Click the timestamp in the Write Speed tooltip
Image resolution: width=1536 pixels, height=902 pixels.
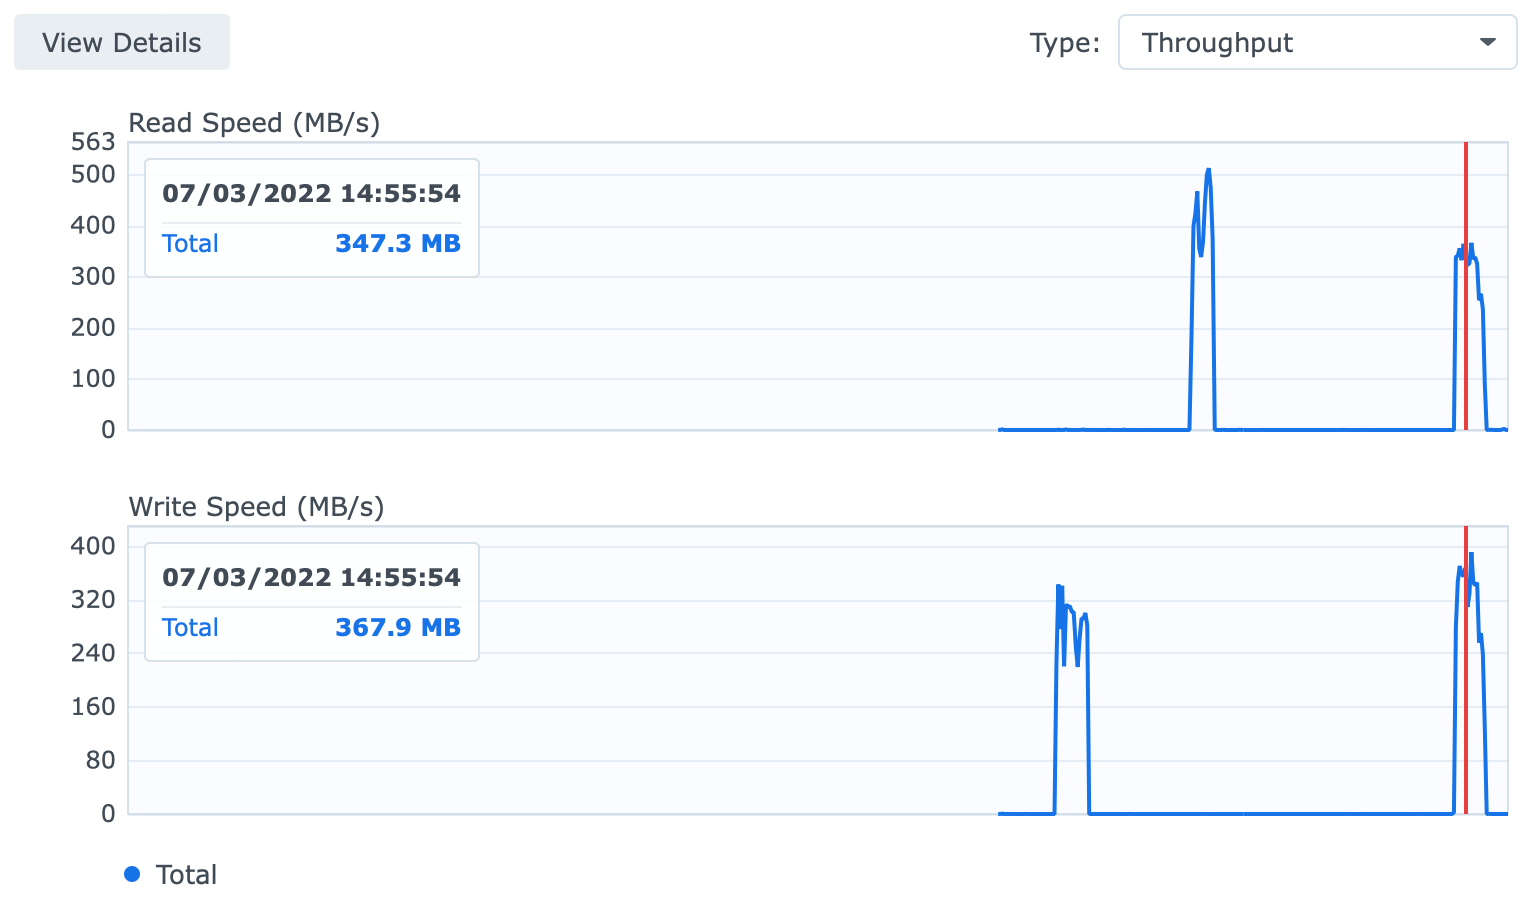311,577
